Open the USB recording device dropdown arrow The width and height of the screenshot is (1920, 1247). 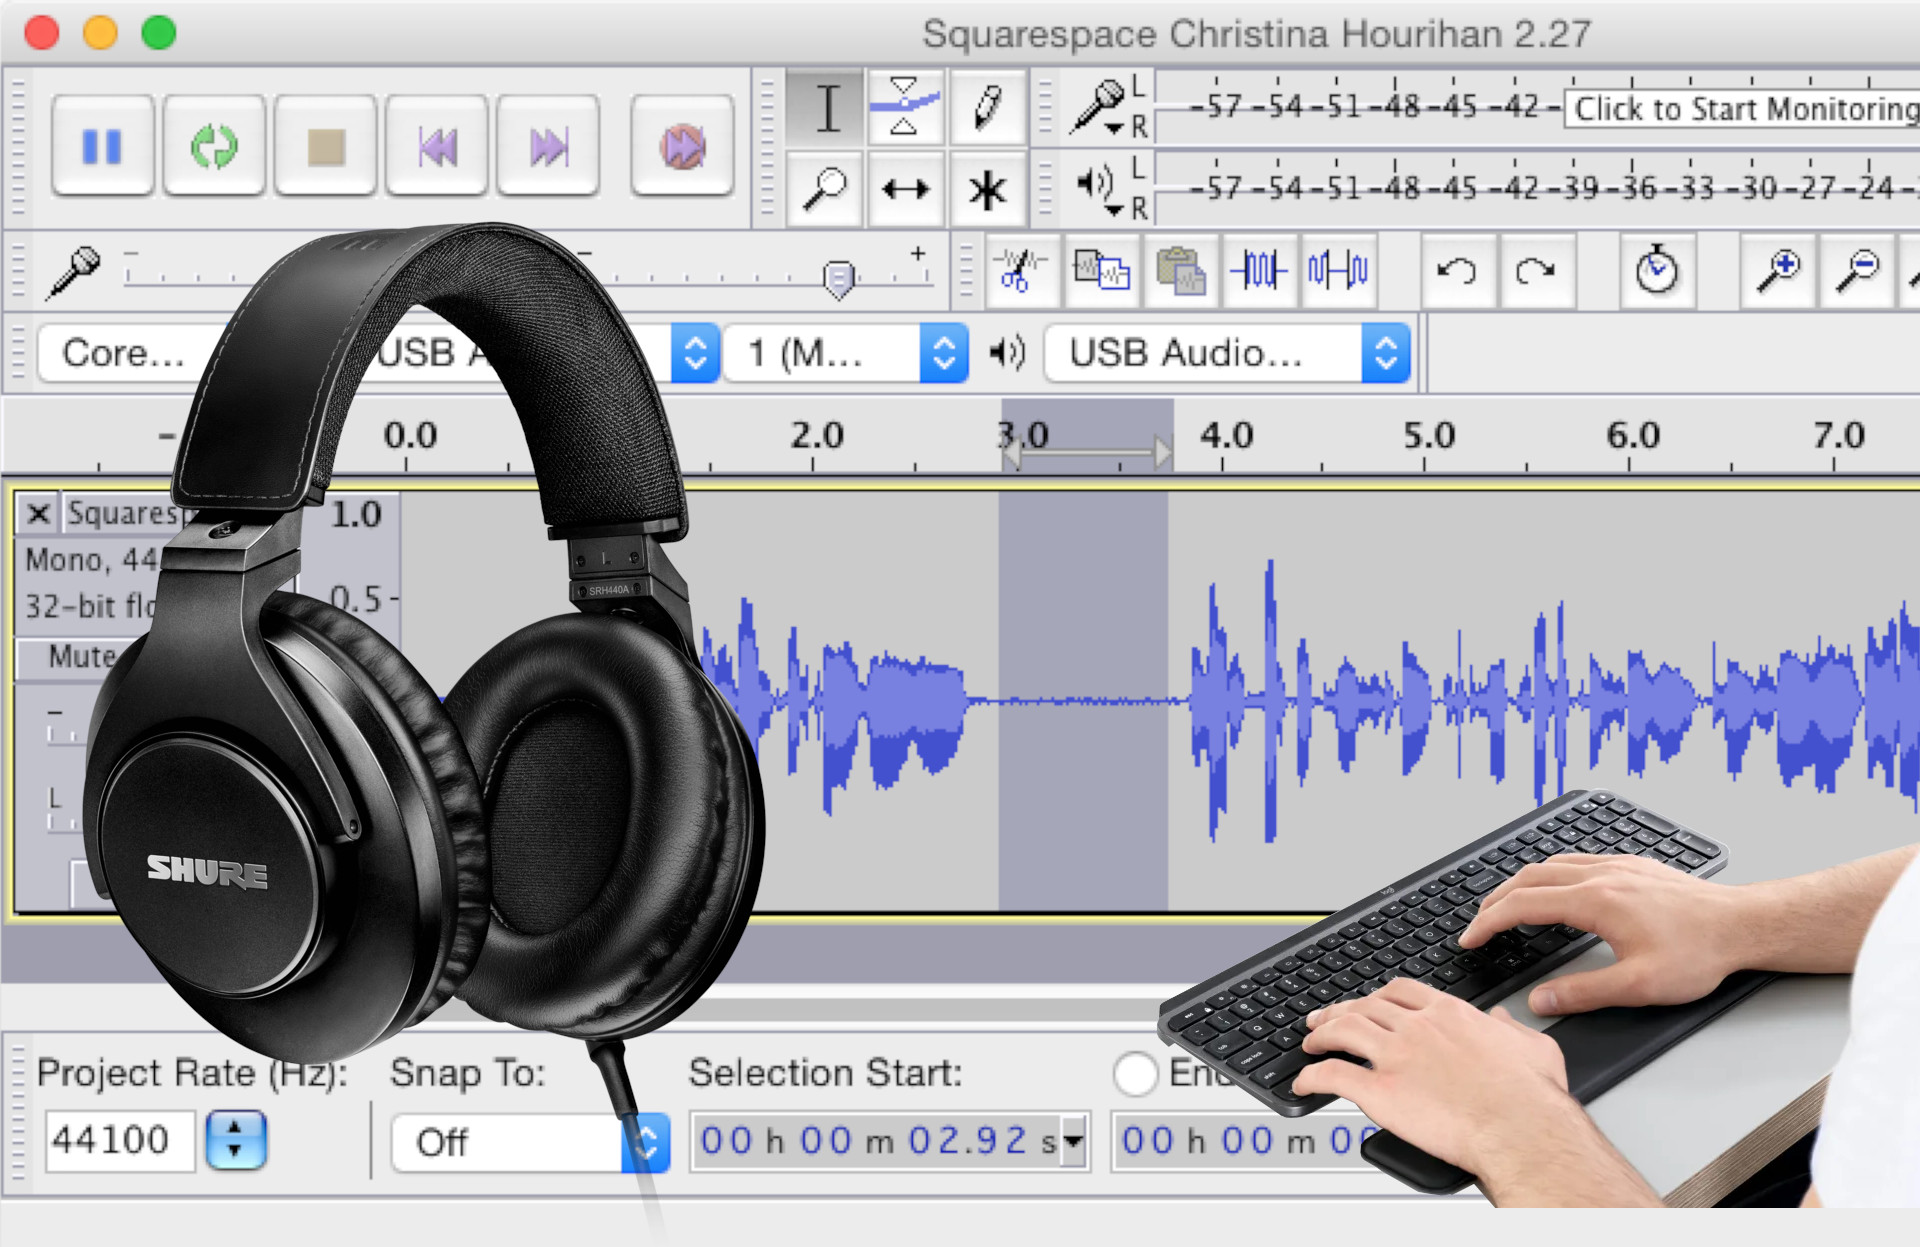pyautogui.click(x=695, y=353)
